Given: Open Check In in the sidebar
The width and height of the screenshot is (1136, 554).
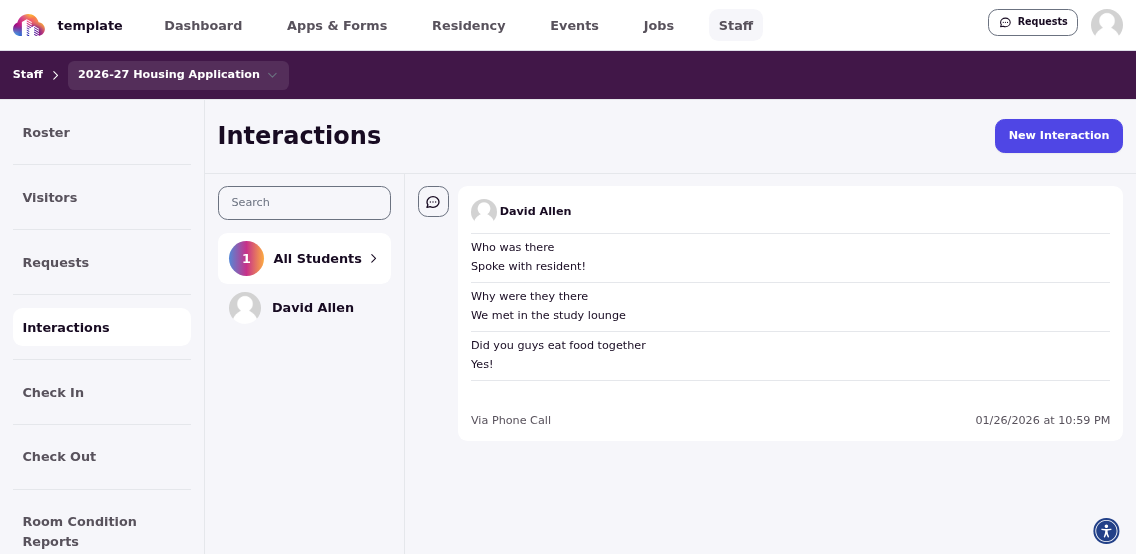Looking at the screenshot, I should pyautogui.click(x=102, y=393).
